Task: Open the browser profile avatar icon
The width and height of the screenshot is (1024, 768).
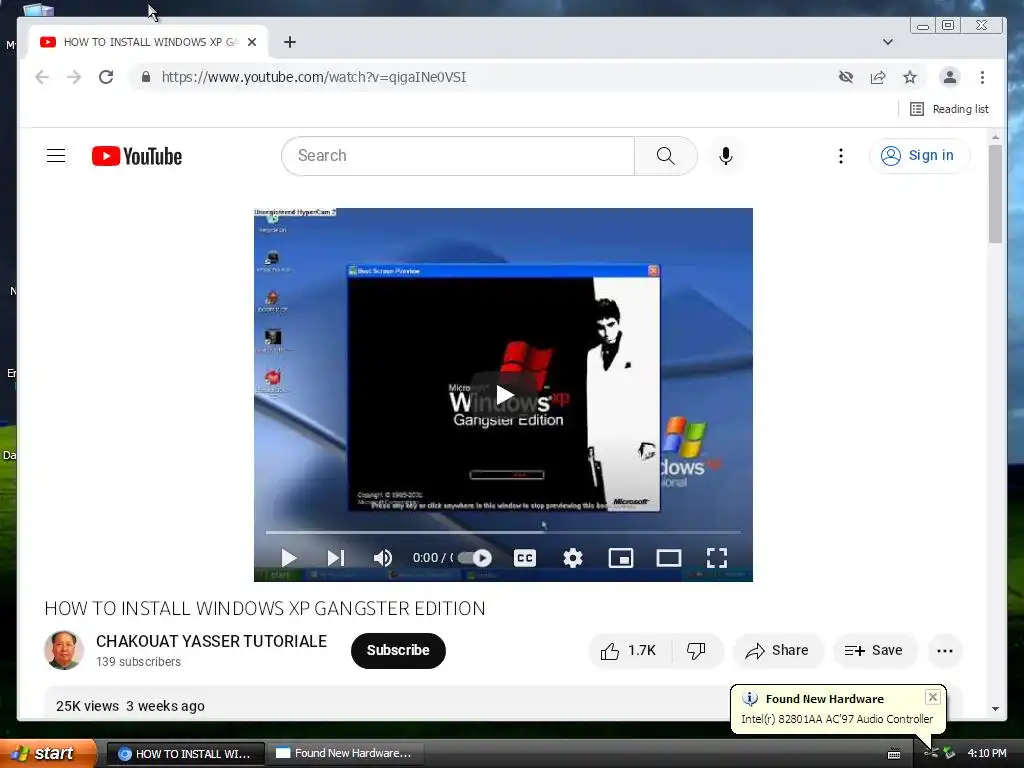Action: coord(950,77)
